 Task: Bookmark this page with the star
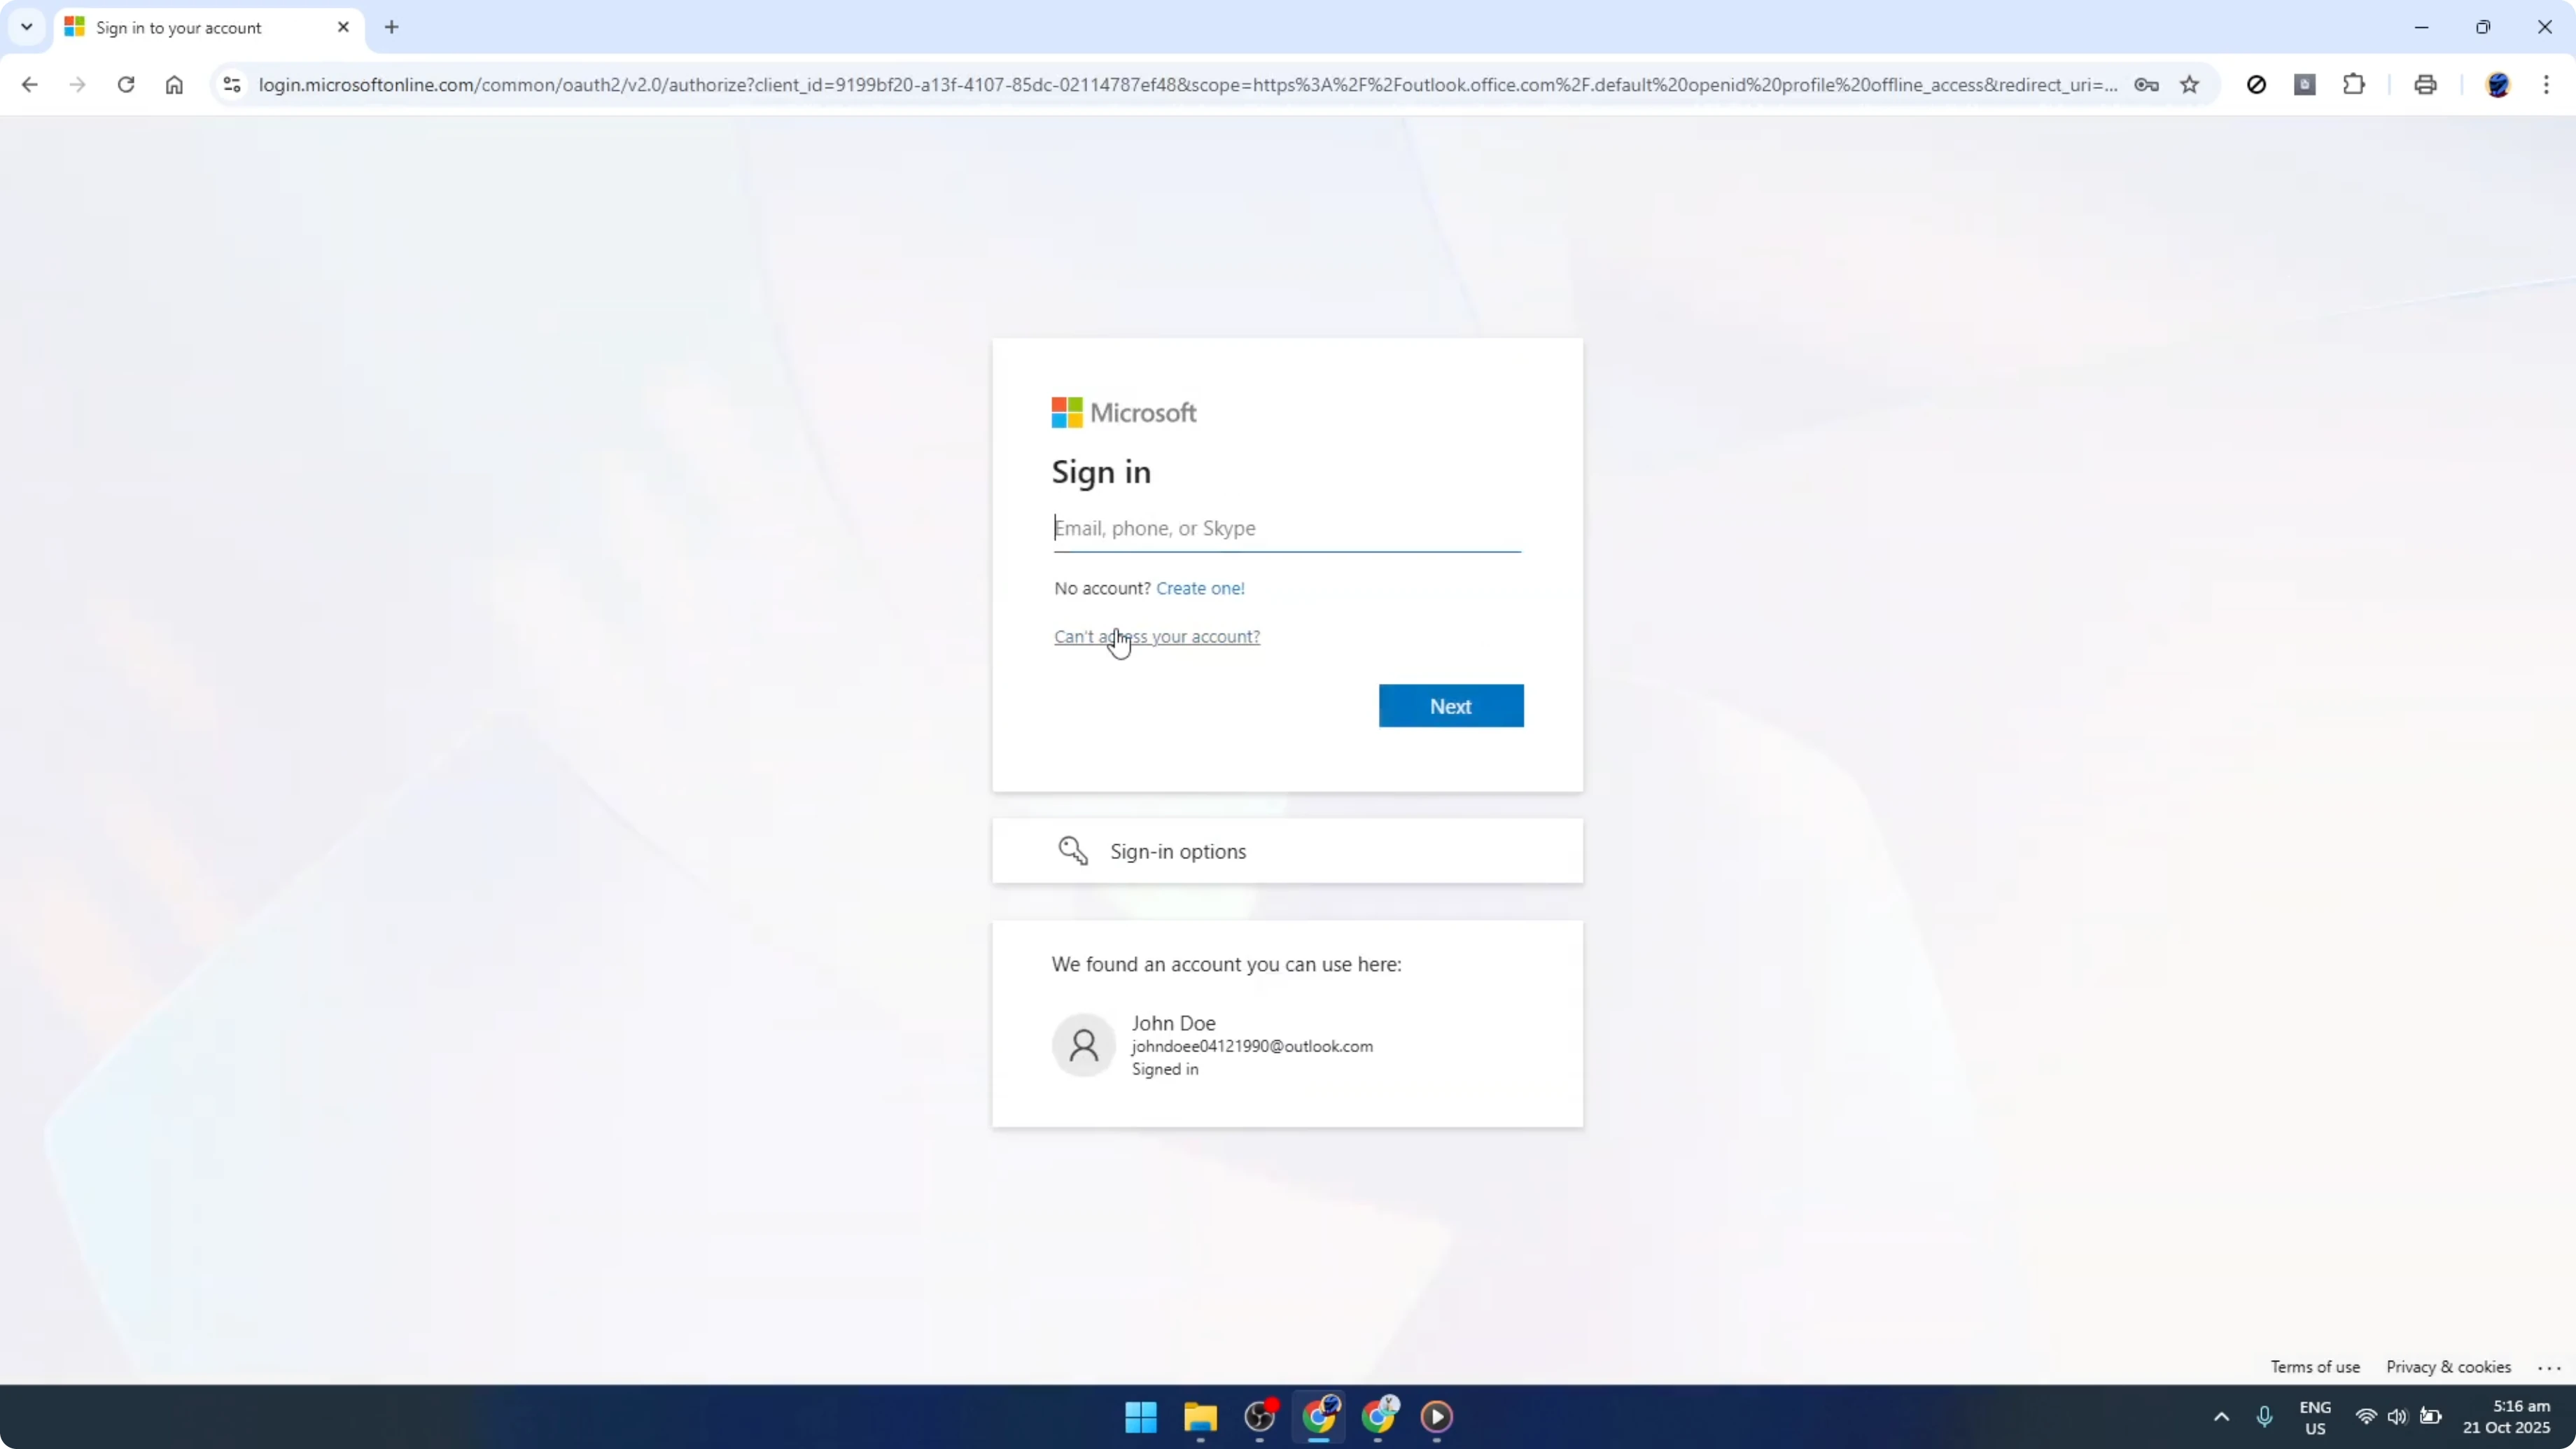(x=2190, y=85)
